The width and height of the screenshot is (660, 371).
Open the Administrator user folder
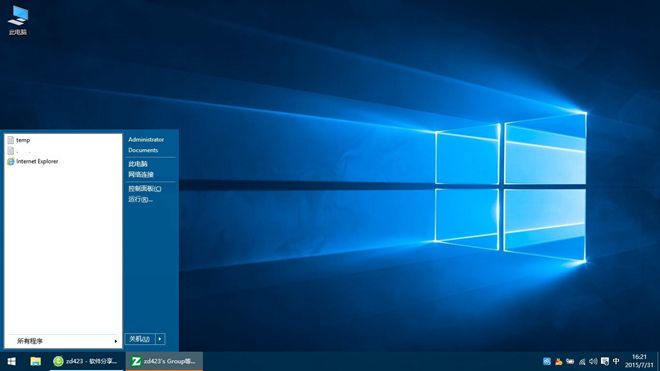tap(146, 139)
